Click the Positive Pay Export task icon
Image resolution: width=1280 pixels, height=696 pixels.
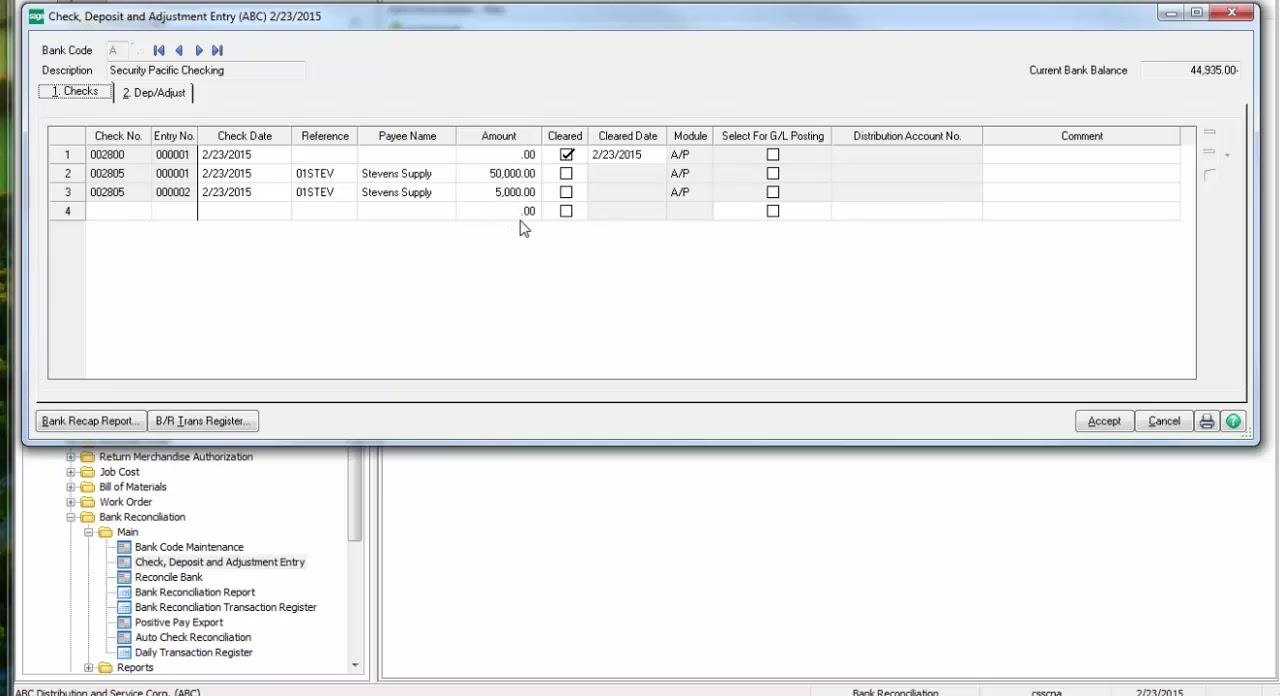[124, 622]
